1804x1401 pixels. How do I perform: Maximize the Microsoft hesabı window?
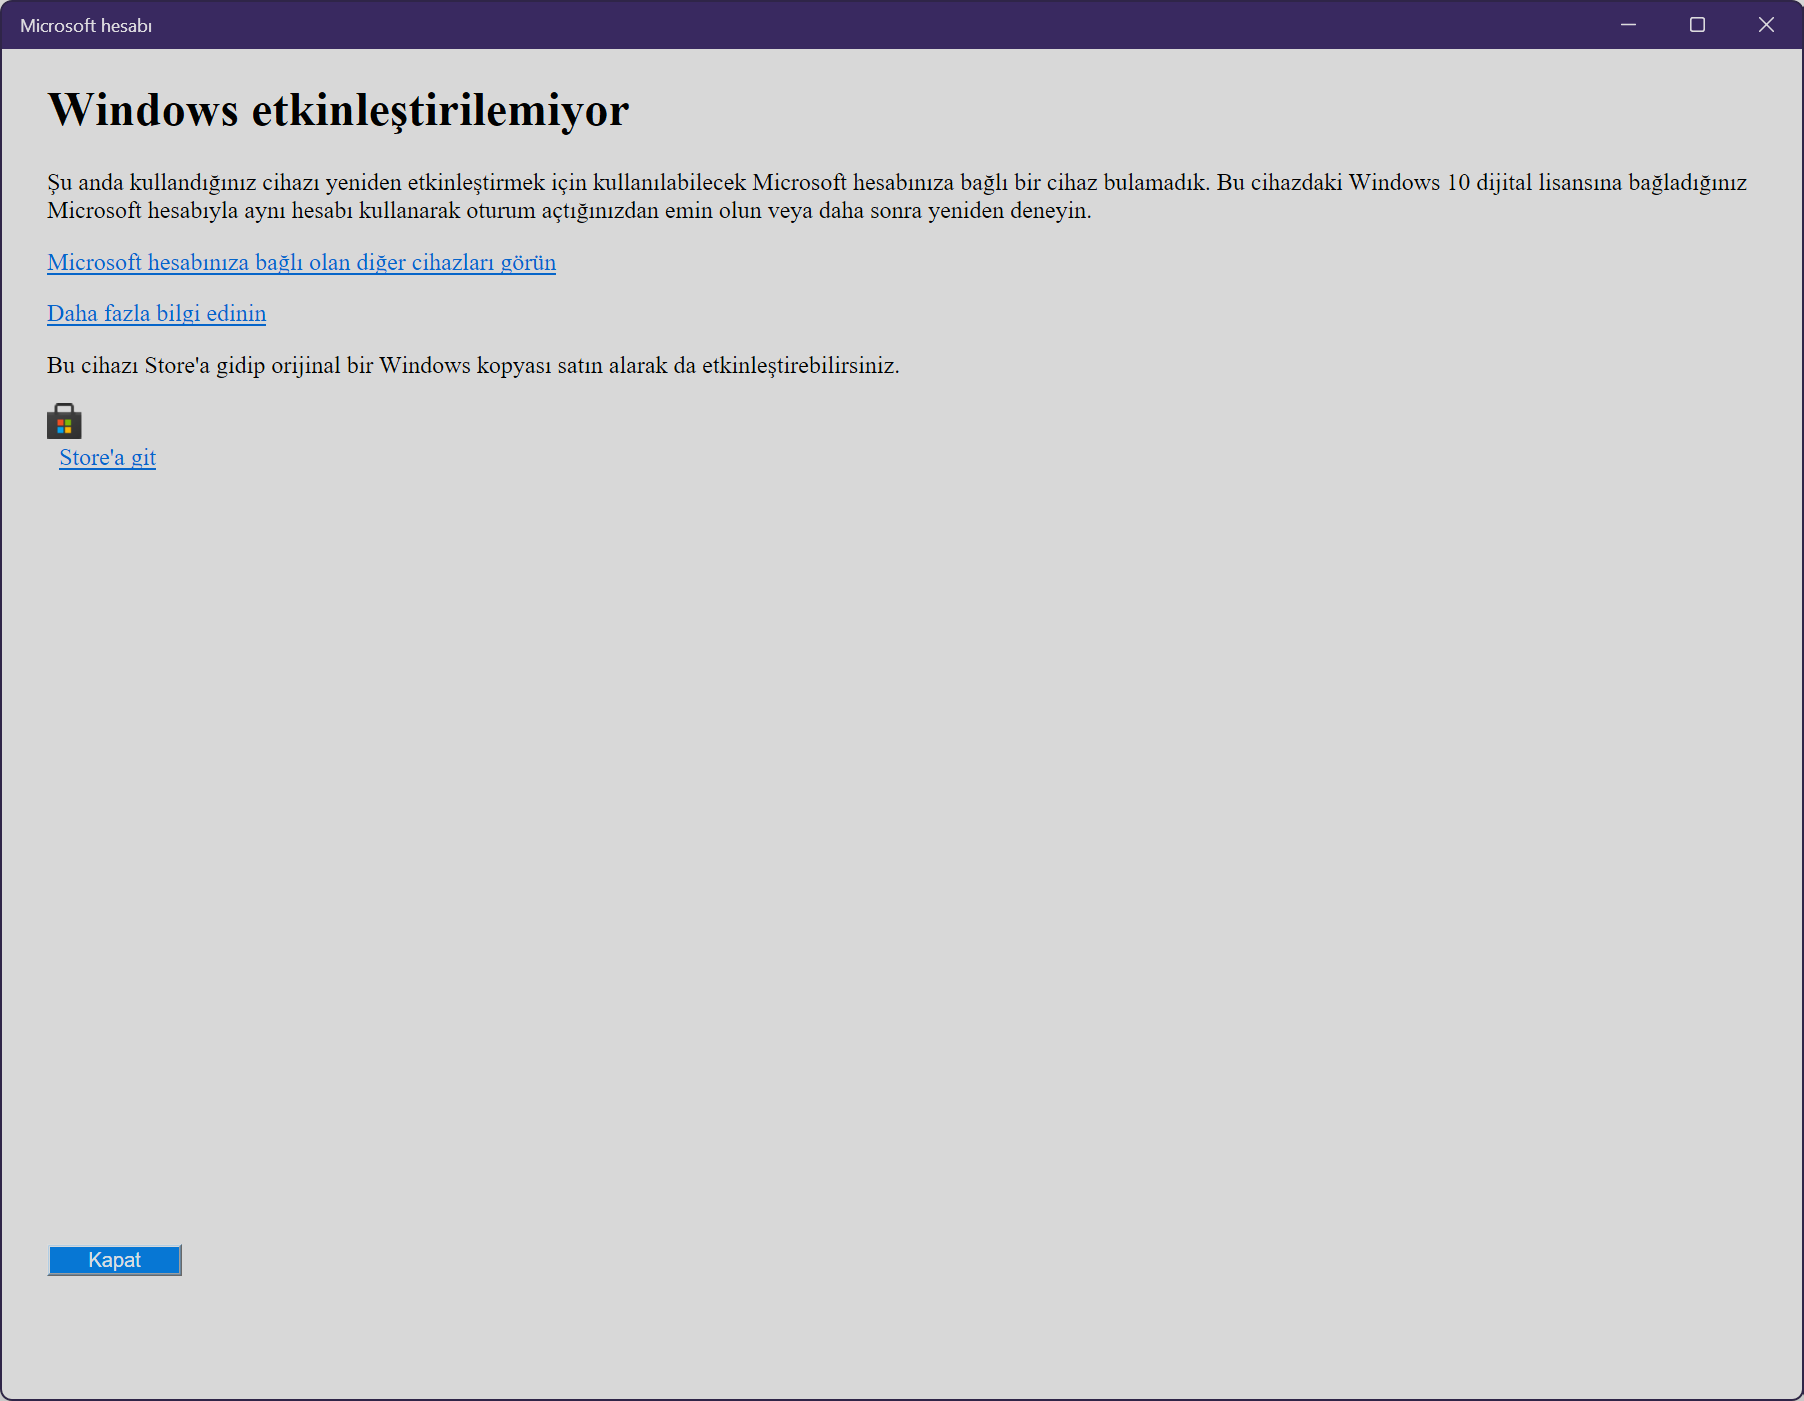point(1697,25)
